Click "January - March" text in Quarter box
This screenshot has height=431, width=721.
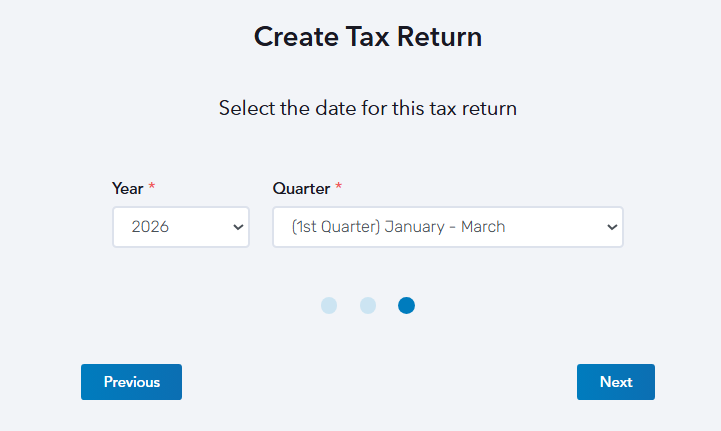[444, 227]
